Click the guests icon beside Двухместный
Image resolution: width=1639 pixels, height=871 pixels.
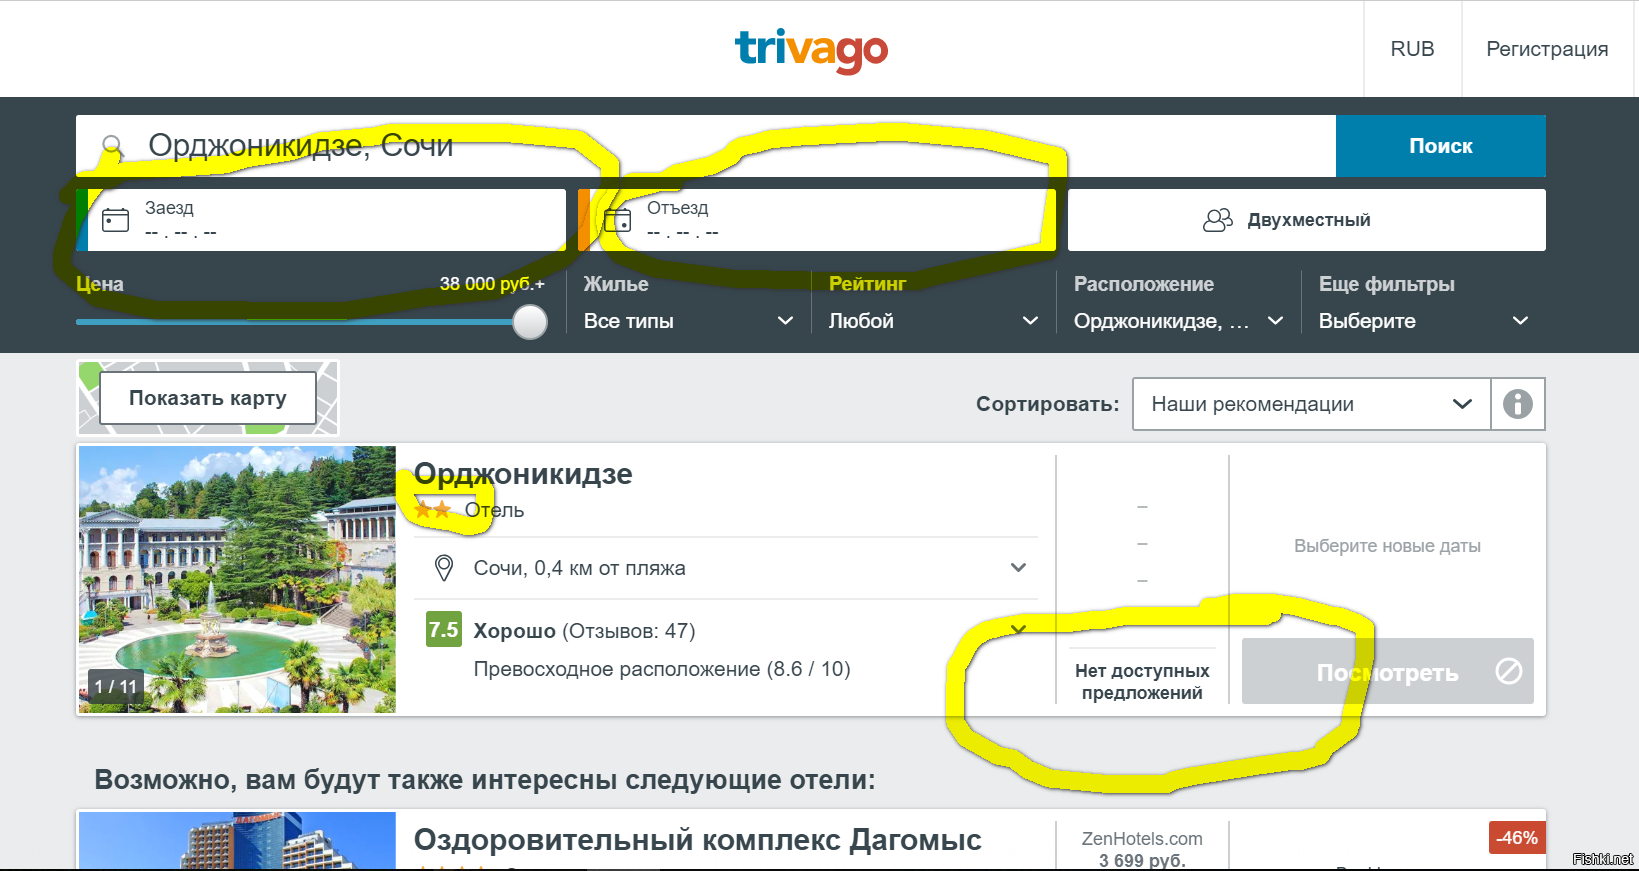[1217, 220]
